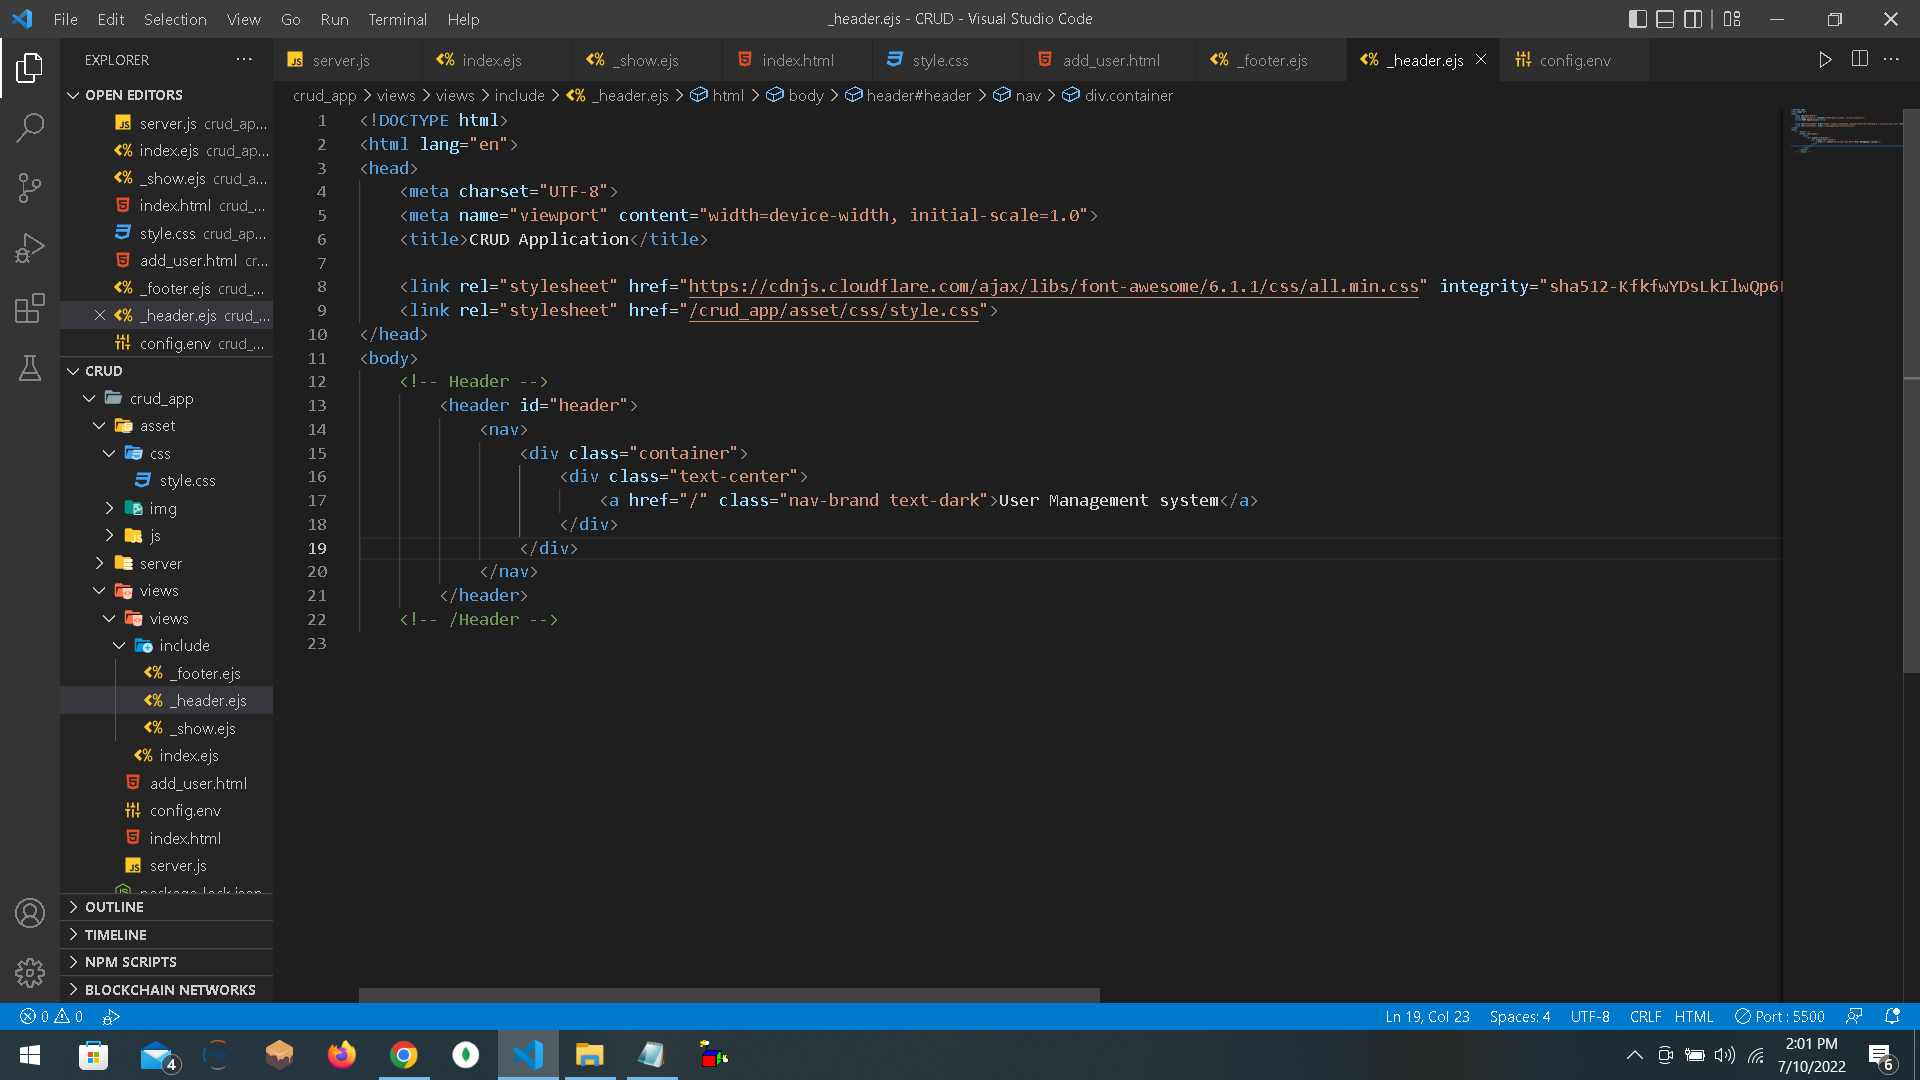Click the Live Share status bar icon
This screenshot has height=1080, width=1920.
pos(111,1016)
